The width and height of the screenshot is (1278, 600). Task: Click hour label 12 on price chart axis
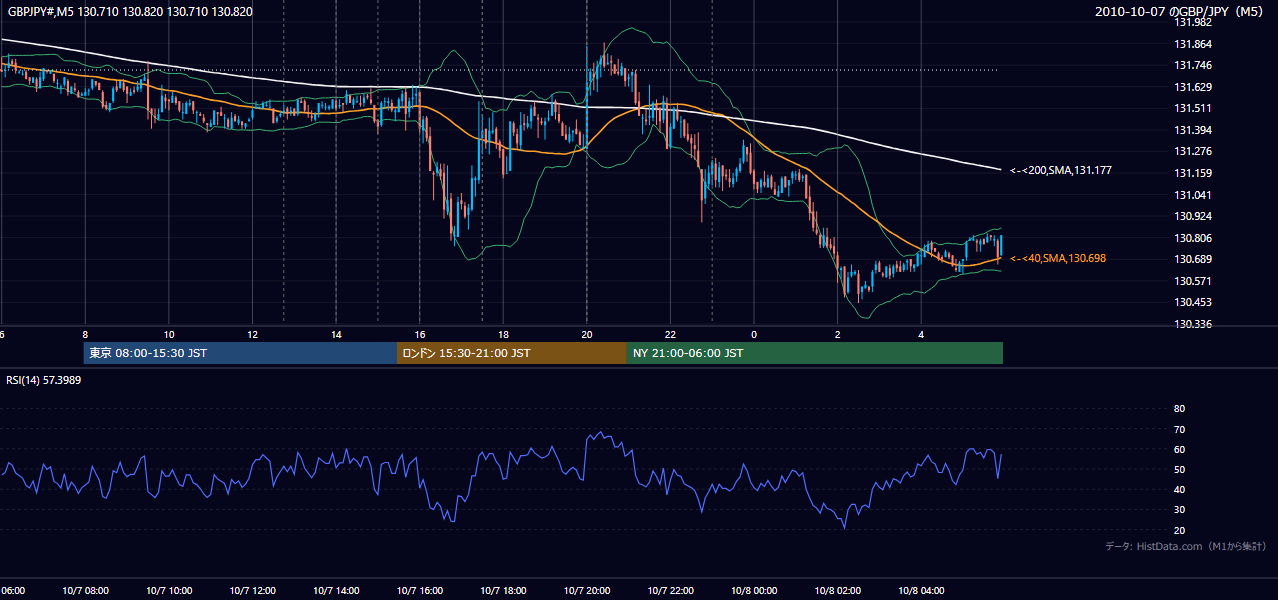(253, 334)
